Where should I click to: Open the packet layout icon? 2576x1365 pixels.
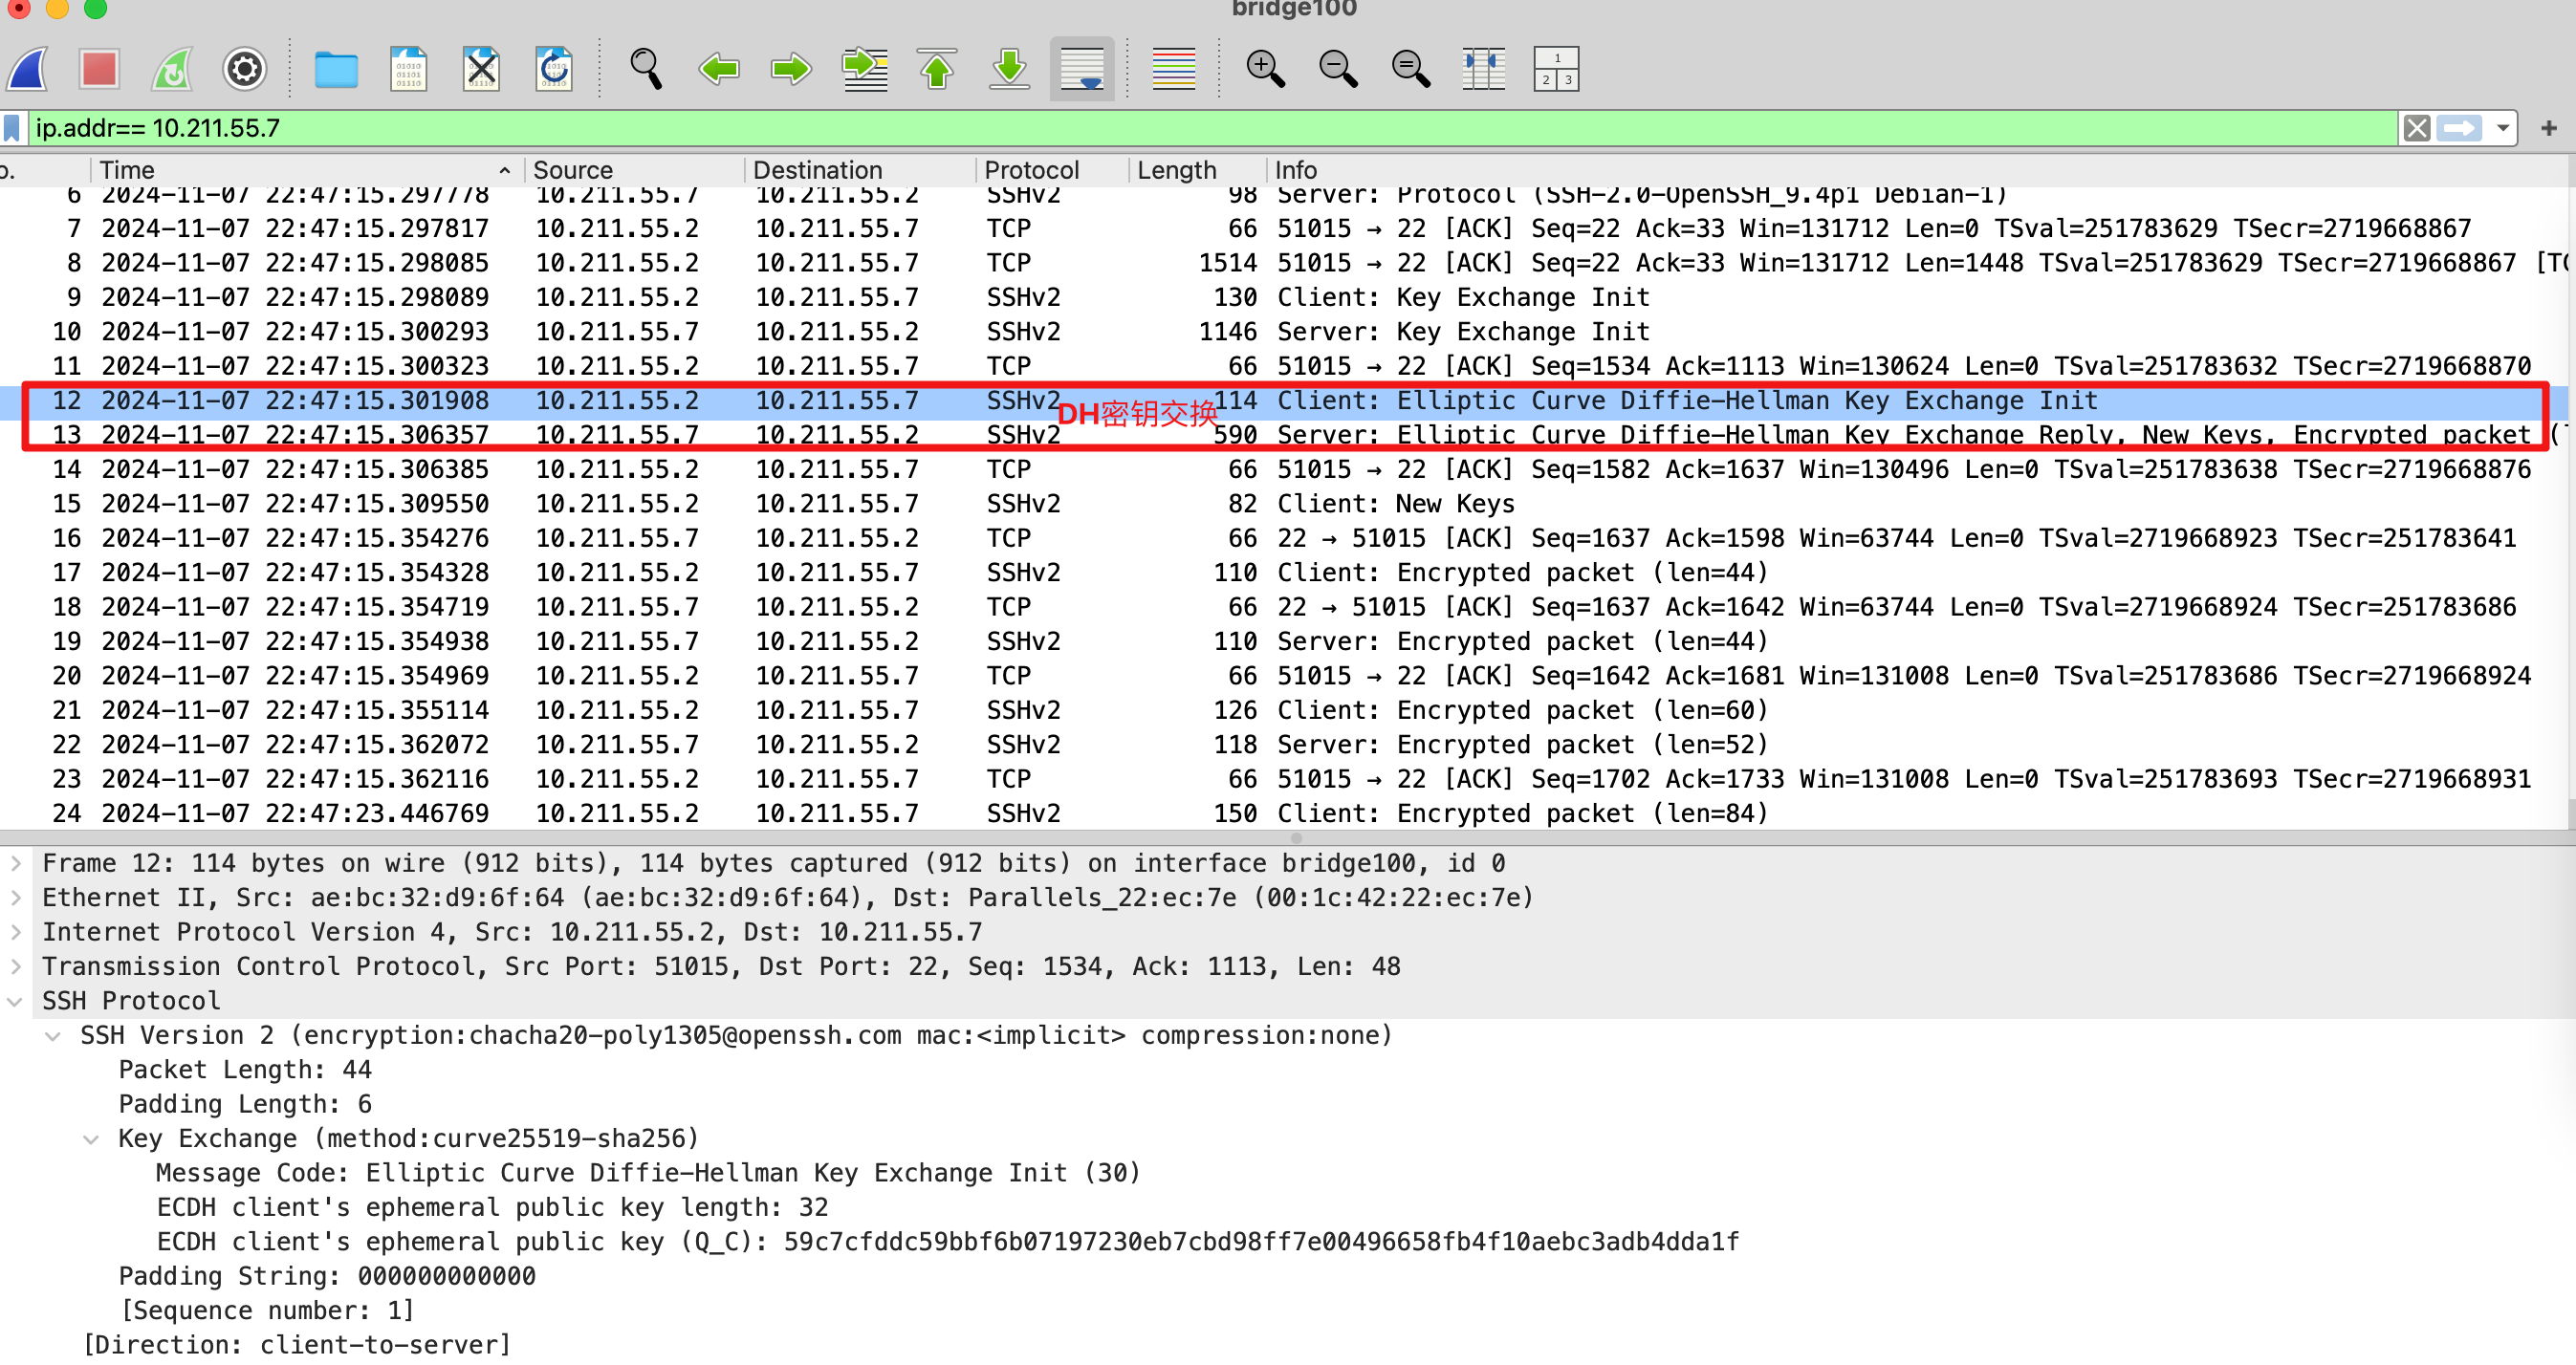tap(1556, 69)
